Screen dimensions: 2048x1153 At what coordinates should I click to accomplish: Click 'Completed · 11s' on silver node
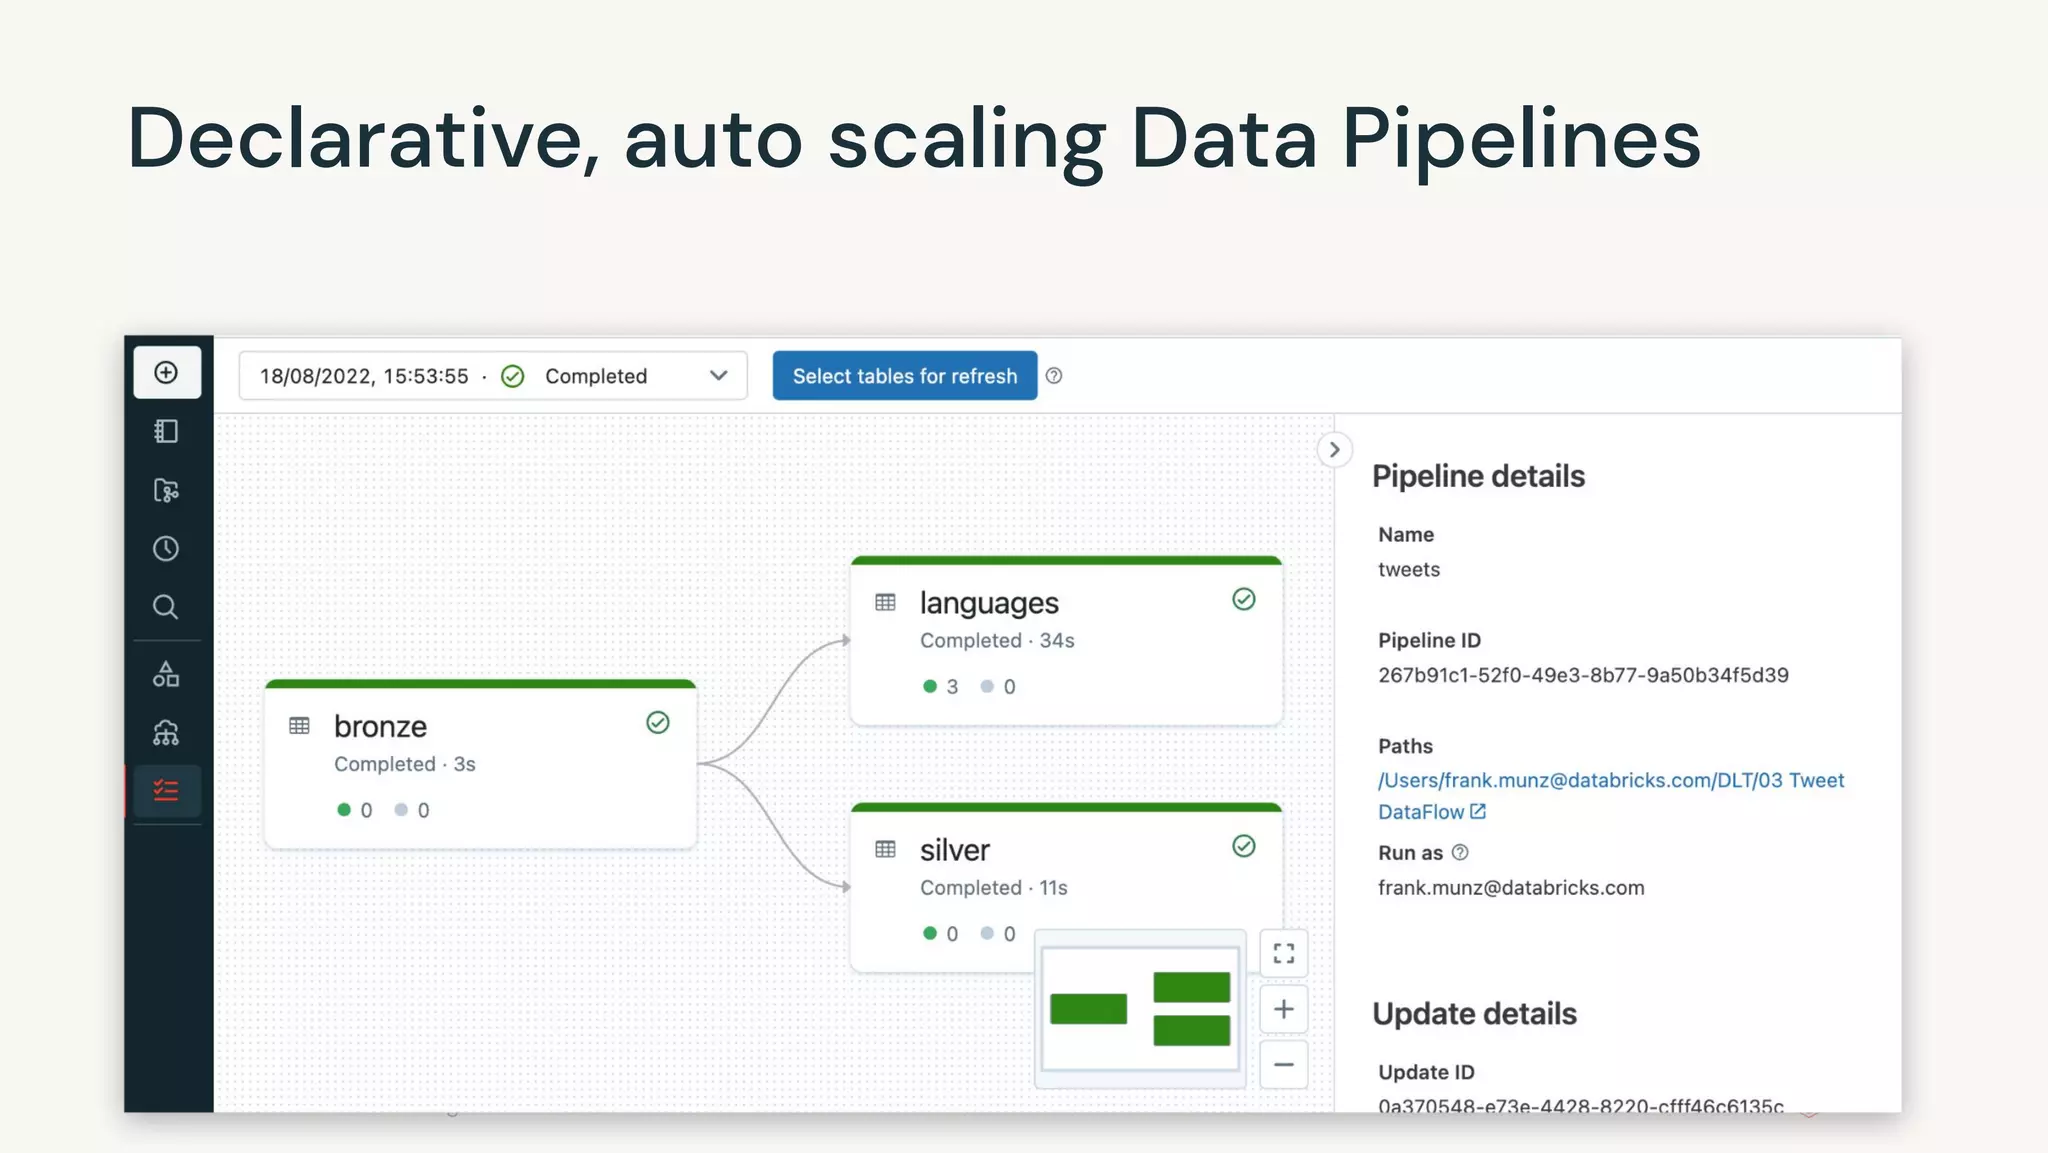[x=994, y=888]
